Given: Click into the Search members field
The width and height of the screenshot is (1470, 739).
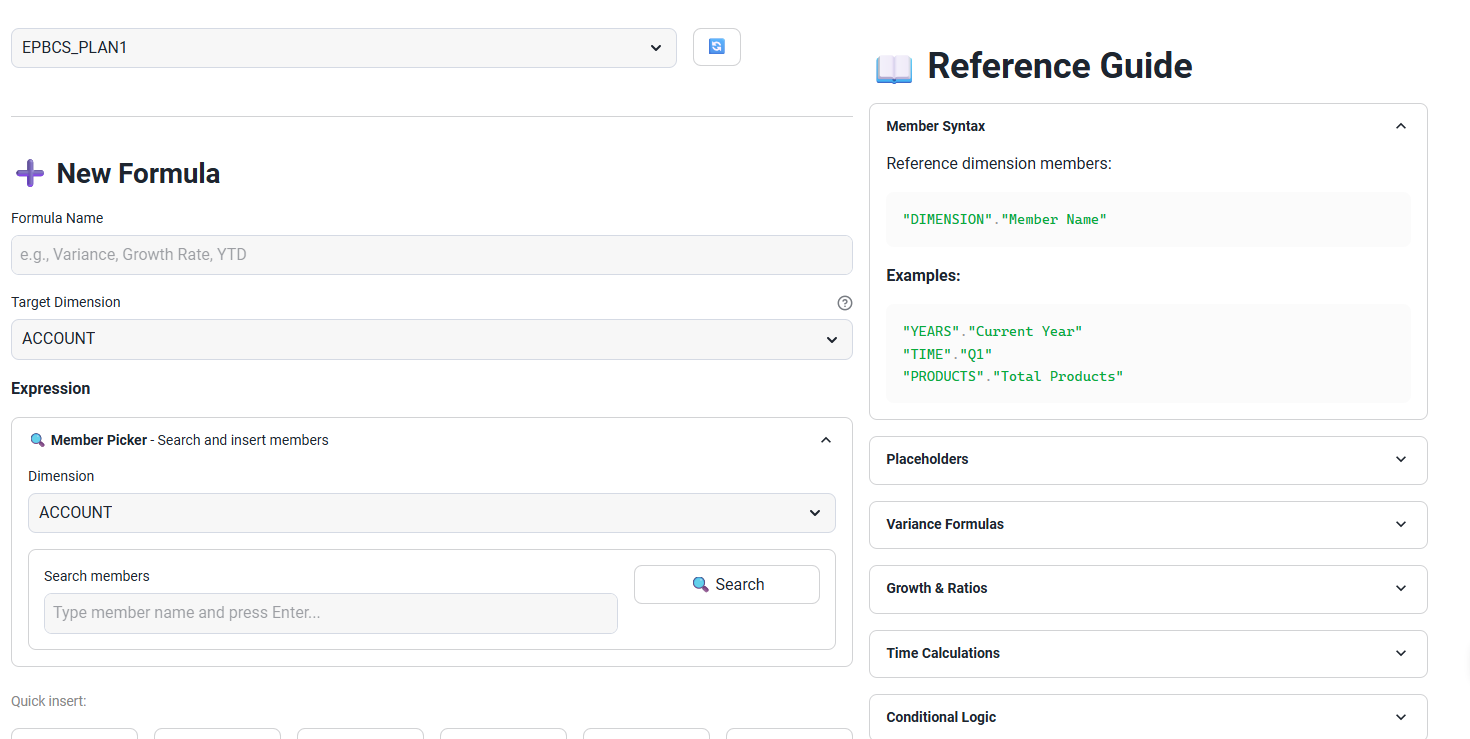Looking at the screenshot, I should 330,613.
